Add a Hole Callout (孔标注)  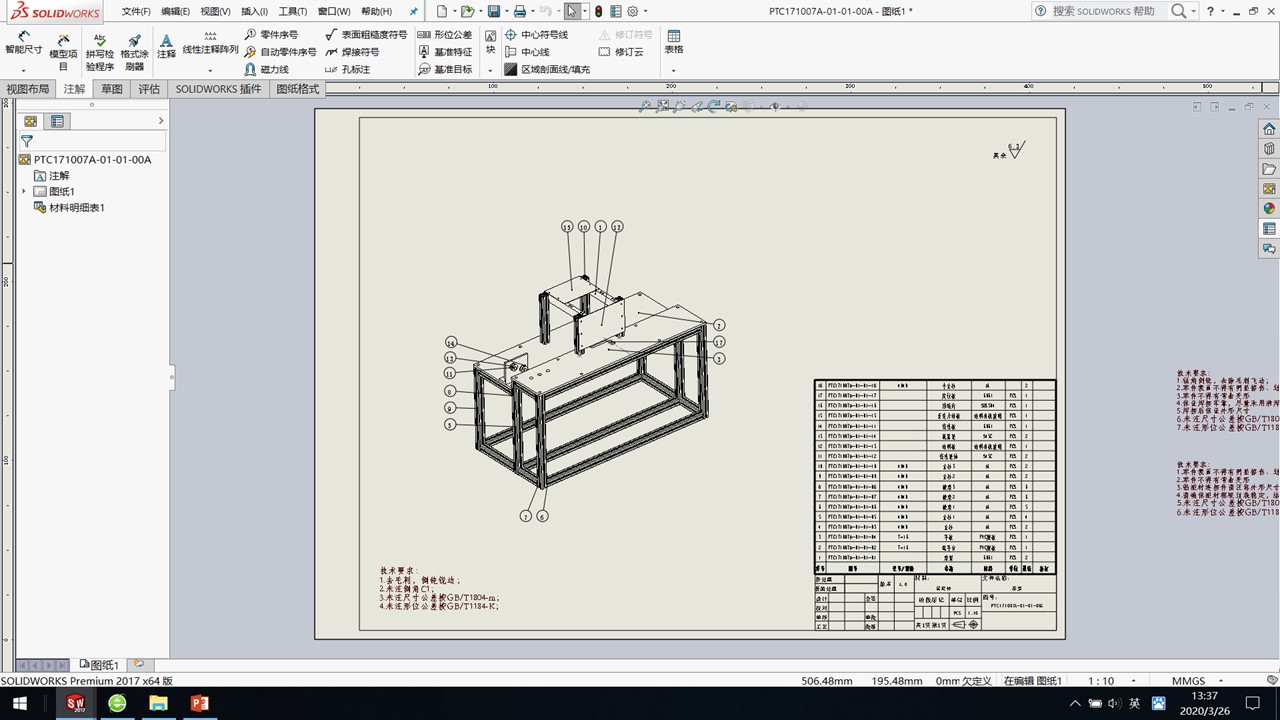[x=347, y=70]
